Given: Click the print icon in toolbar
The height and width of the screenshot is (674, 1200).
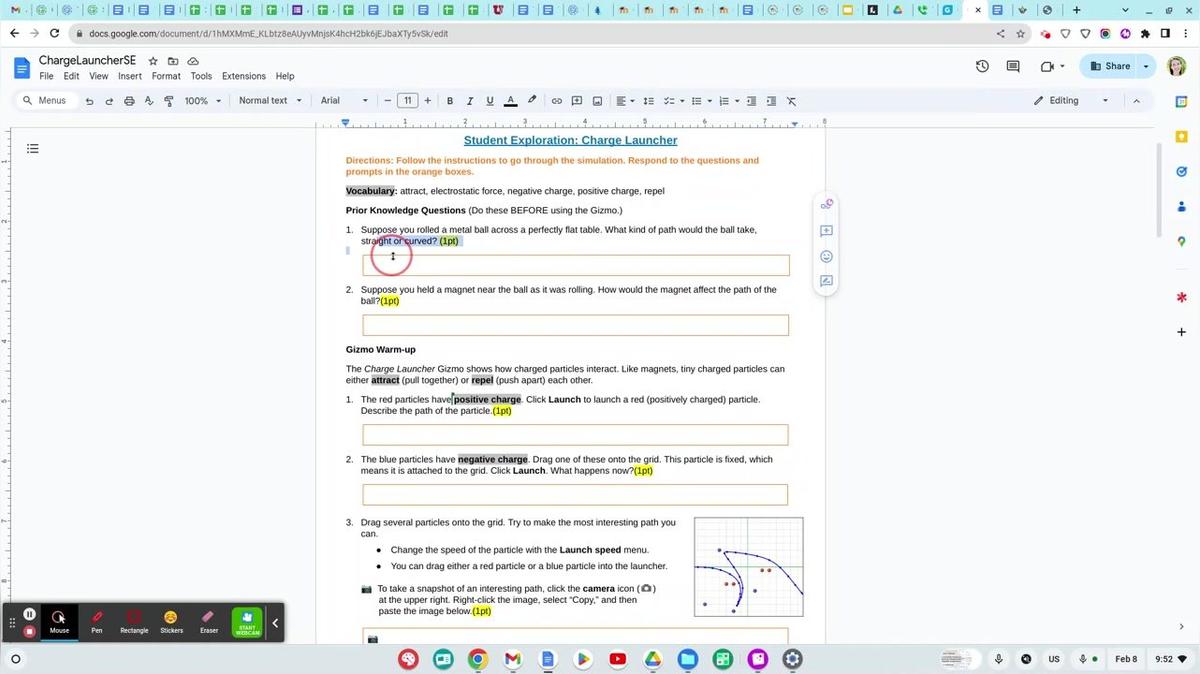Looking at the screenshot, I should (129, 101).
